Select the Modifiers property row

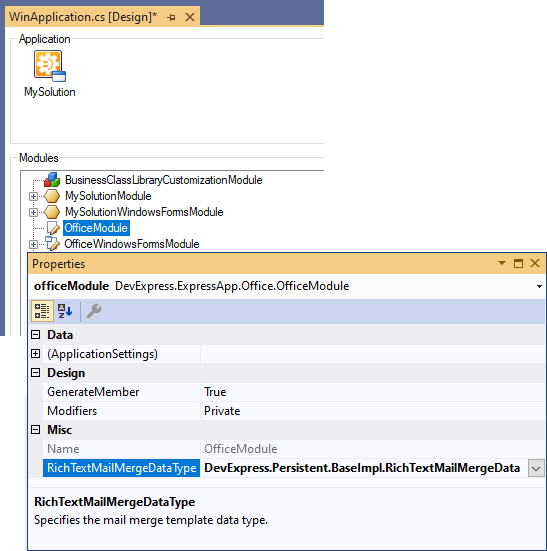294,411
